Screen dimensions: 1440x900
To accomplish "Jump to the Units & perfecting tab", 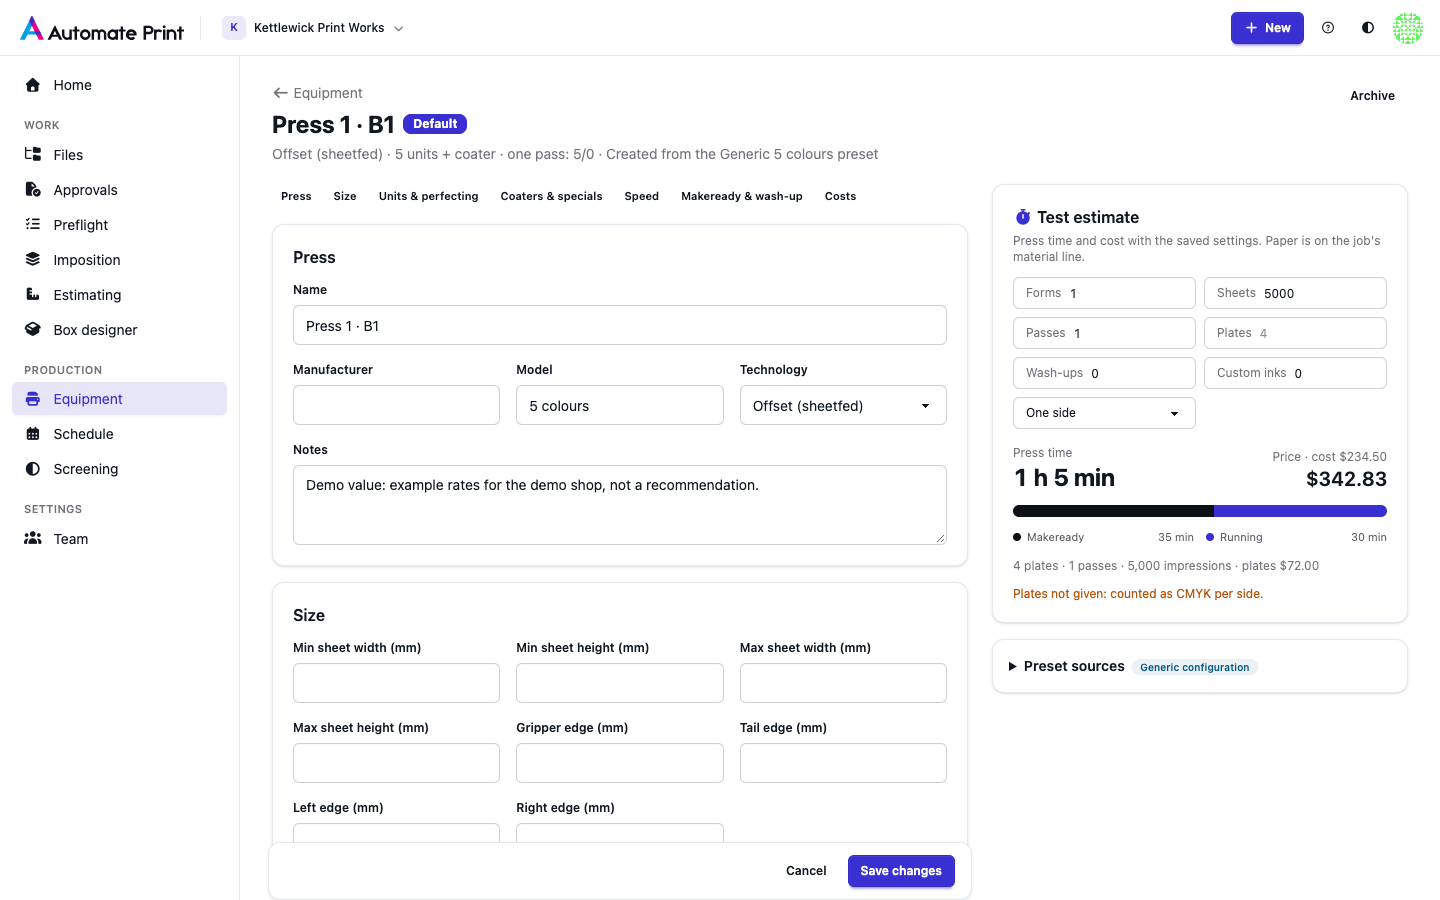I will coord(429,196).
